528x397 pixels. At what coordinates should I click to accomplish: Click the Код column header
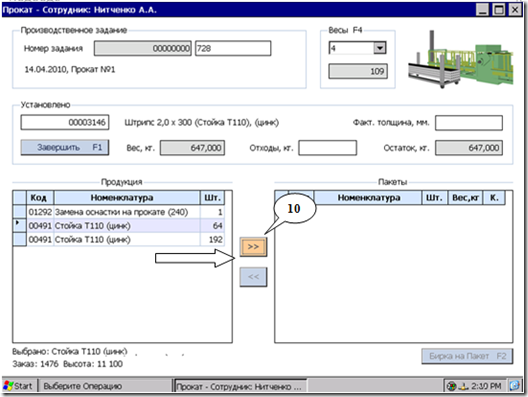[40, 198]
